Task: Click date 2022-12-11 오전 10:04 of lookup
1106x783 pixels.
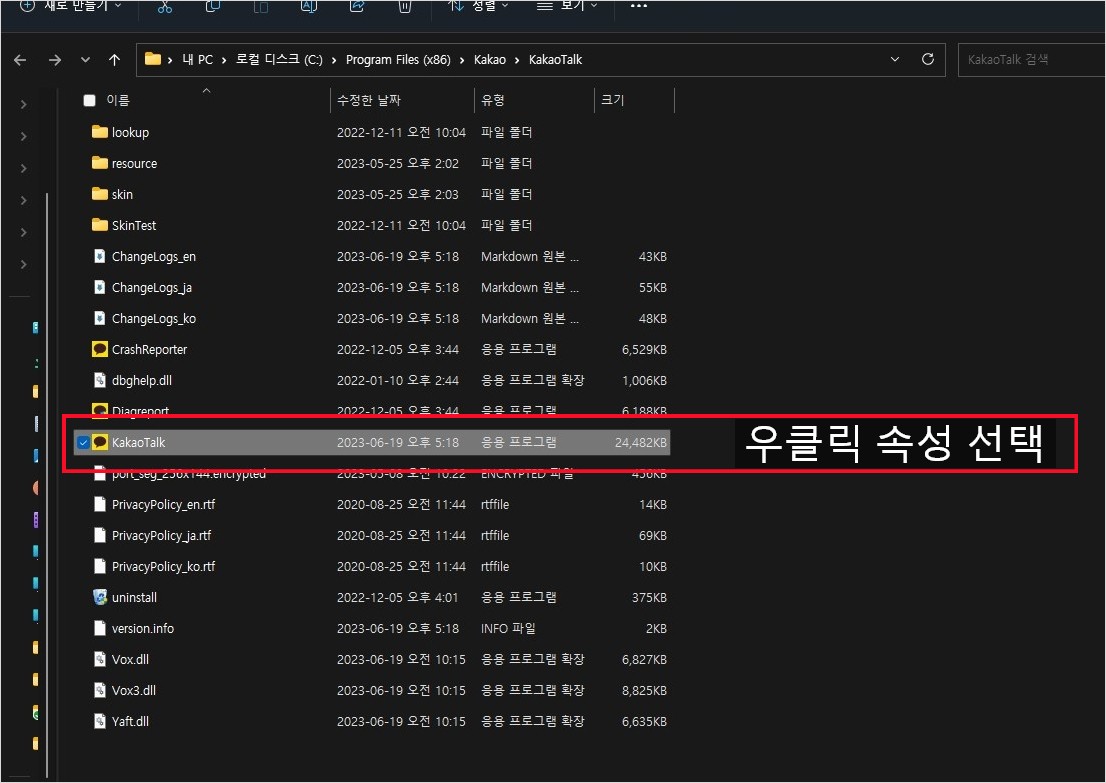Action: pyautogui.click(x=401, y=132)
